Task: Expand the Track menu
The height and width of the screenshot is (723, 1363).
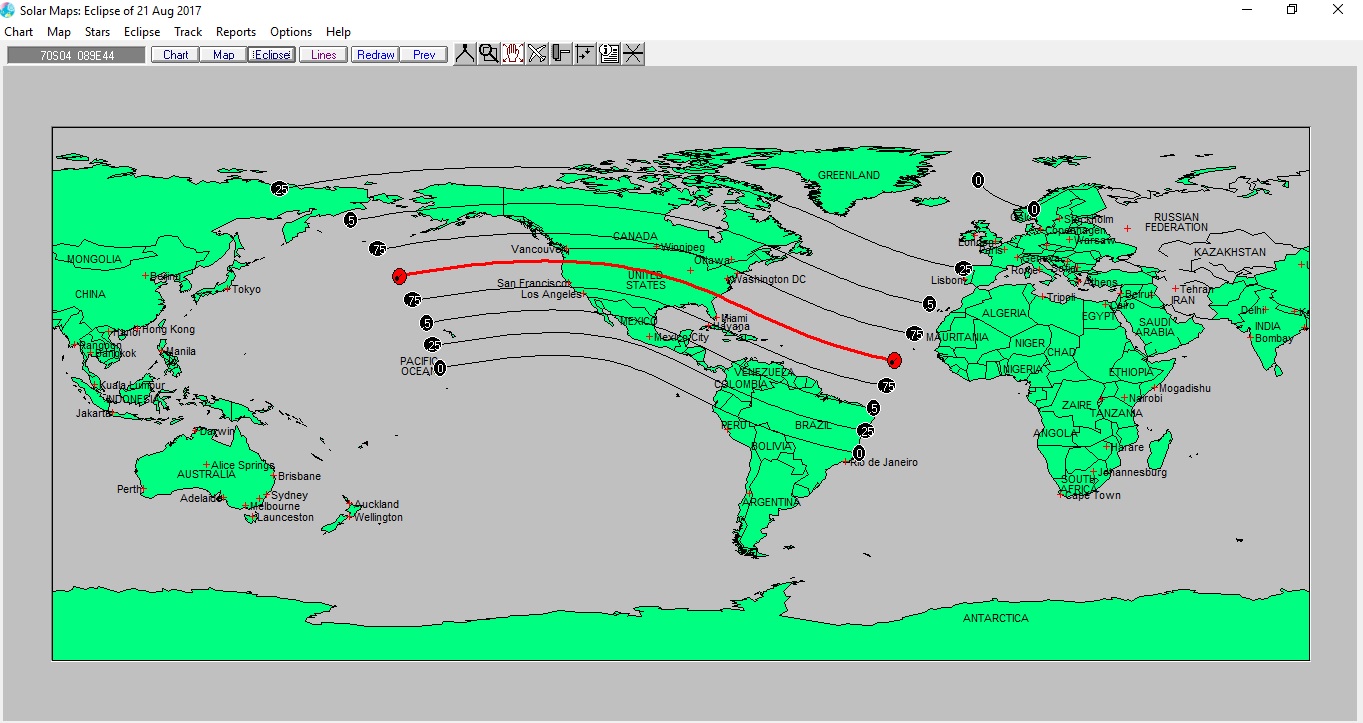Action: click(x=188, y=32)
